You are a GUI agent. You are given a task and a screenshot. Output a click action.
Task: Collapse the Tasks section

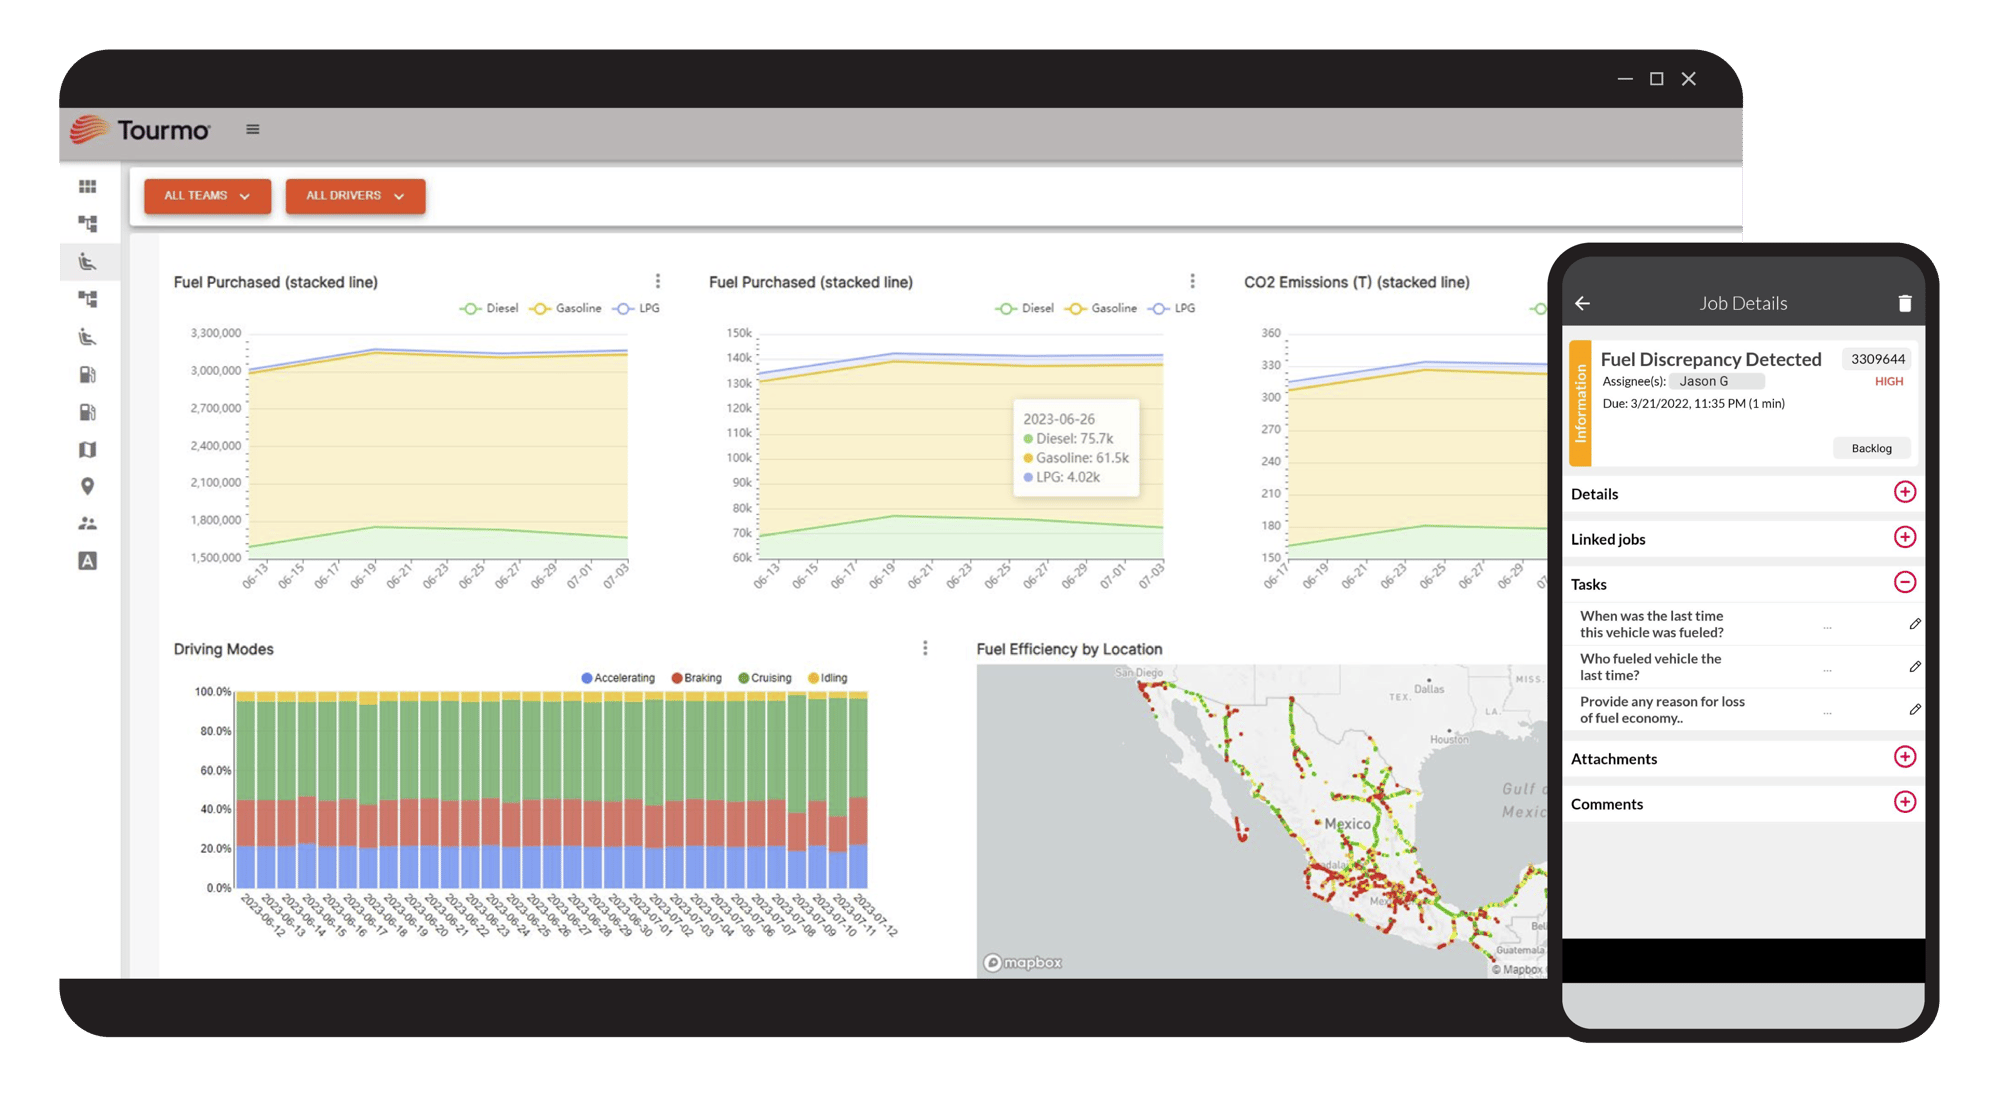click(1904, 582)
